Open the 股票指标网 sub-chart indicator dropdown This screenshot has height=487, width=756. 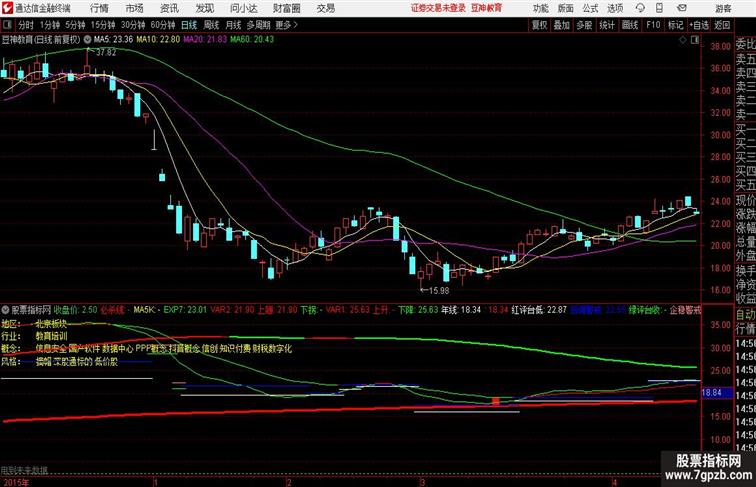pos(5,309)
